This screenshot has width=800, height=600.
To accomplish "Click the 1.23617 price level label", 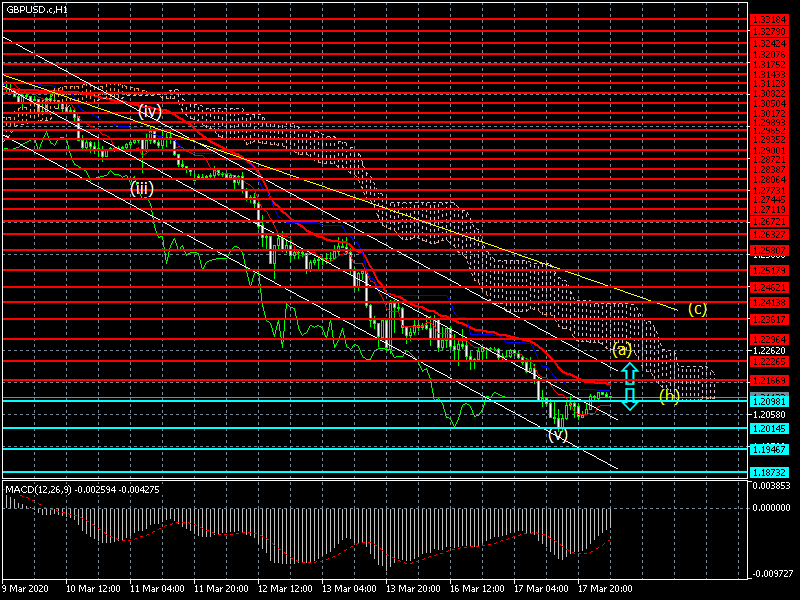I will point(769,319).
